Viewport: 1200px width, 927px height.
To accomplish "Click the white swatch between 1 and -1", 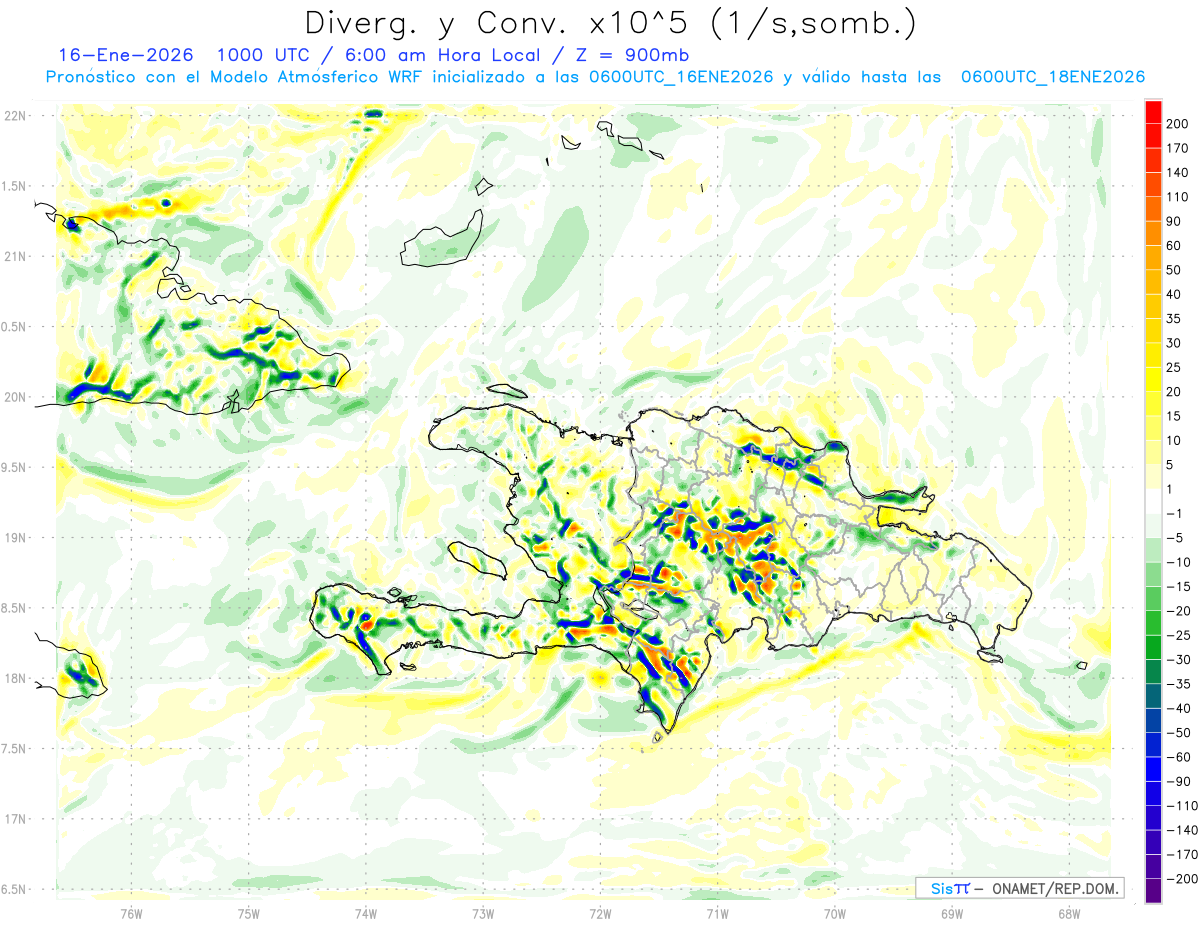I will coord(1153,502).
